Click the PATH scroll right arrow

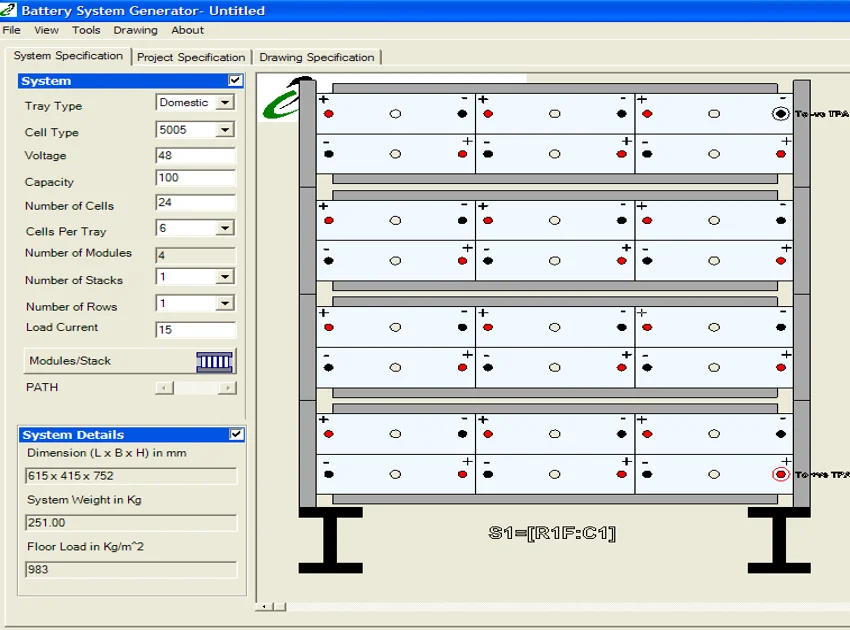pyautogui.click(x=228, y=388)
